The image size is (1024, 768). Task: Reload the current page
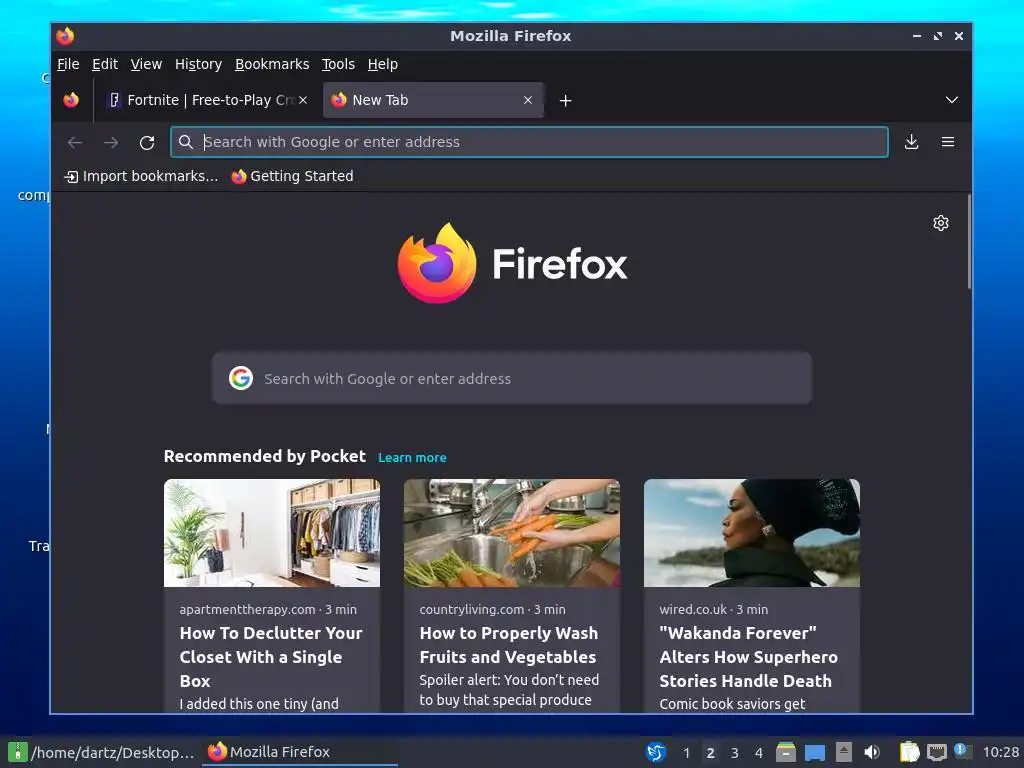(x=147, y=142)
